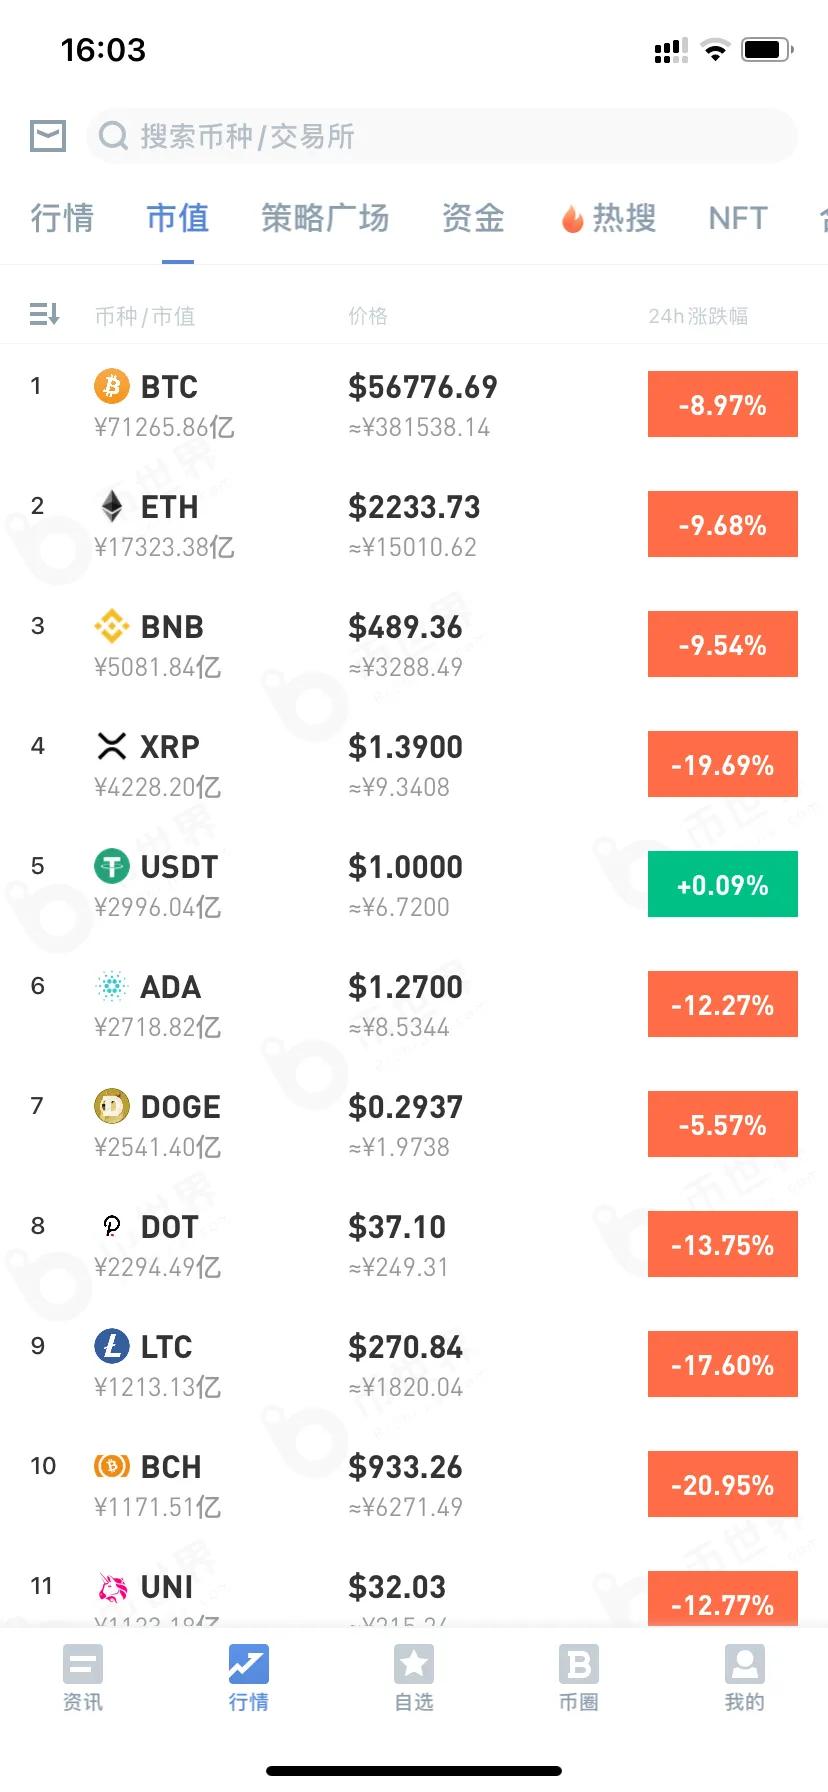Go to 我的 profile in bottom bar

point(744,1678)
